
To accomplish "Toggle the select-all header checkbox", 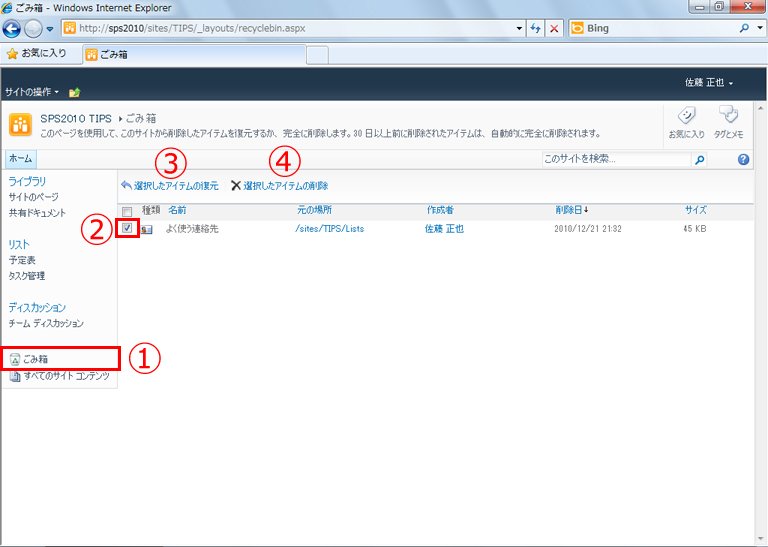I will [127, 212].
